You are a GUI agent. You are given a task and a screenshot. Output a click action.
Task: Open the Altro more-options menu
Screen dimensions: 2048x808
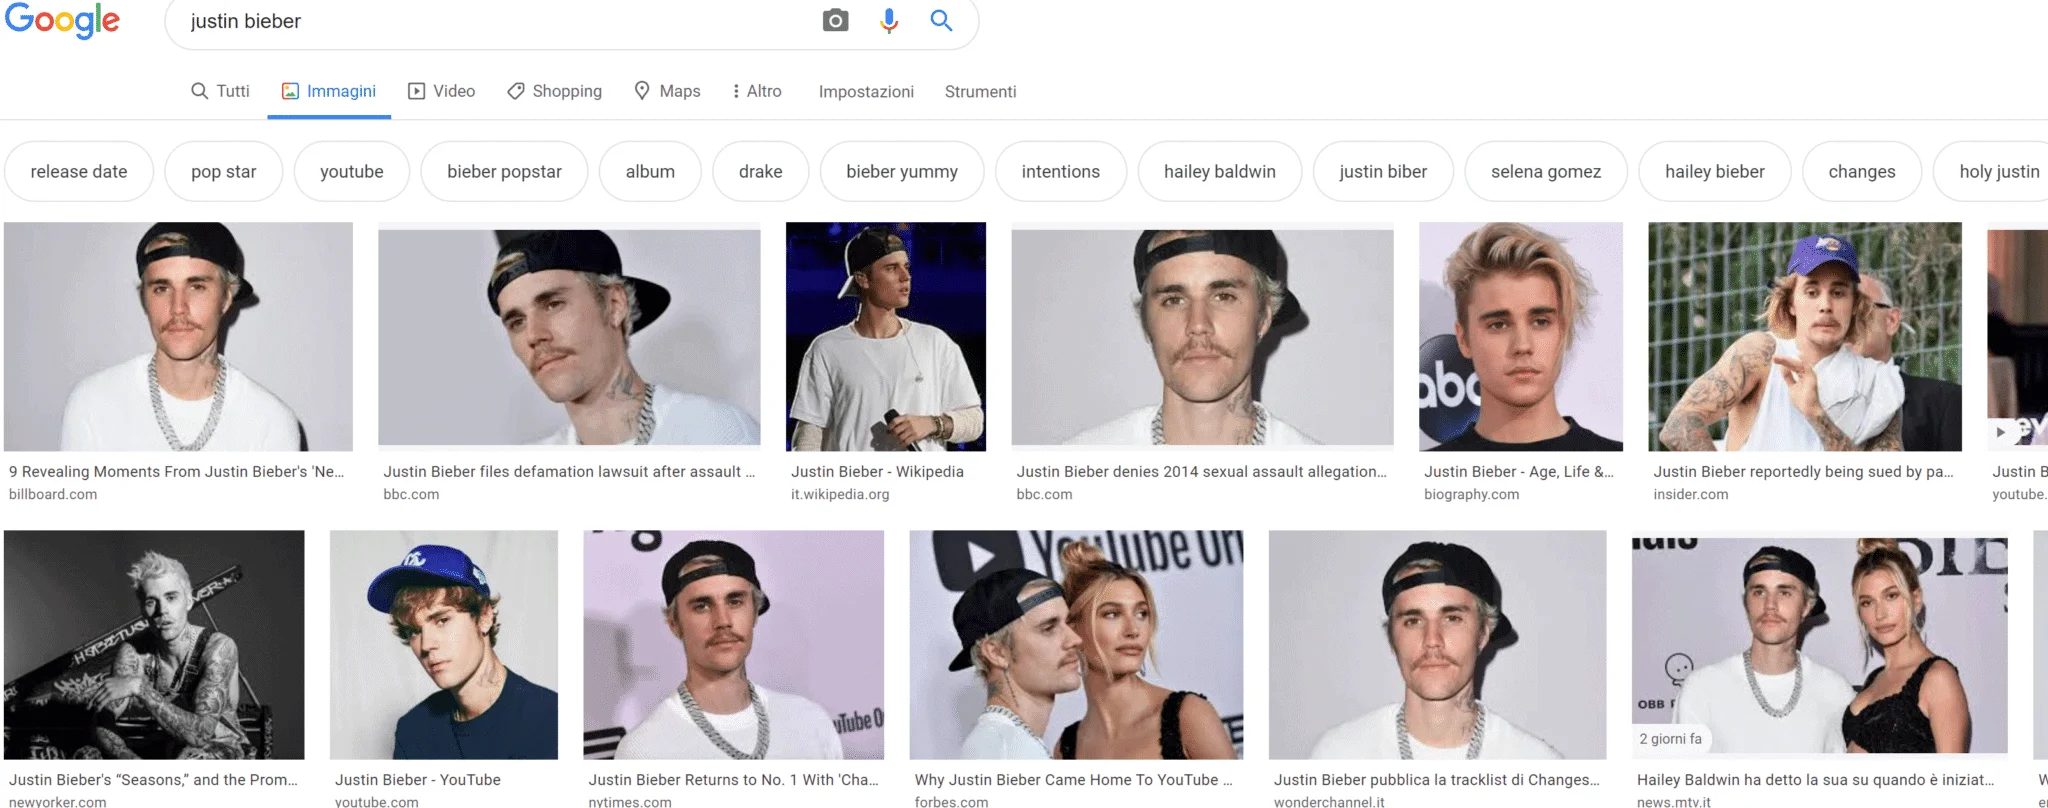click(756, 91)
